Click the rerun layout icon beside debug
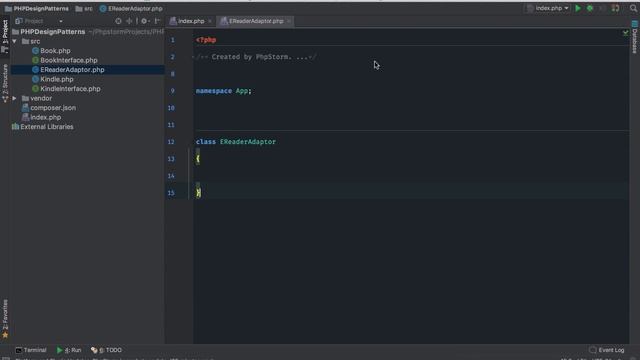Screen dimensions: 640x360 click(x=602, y=8)
